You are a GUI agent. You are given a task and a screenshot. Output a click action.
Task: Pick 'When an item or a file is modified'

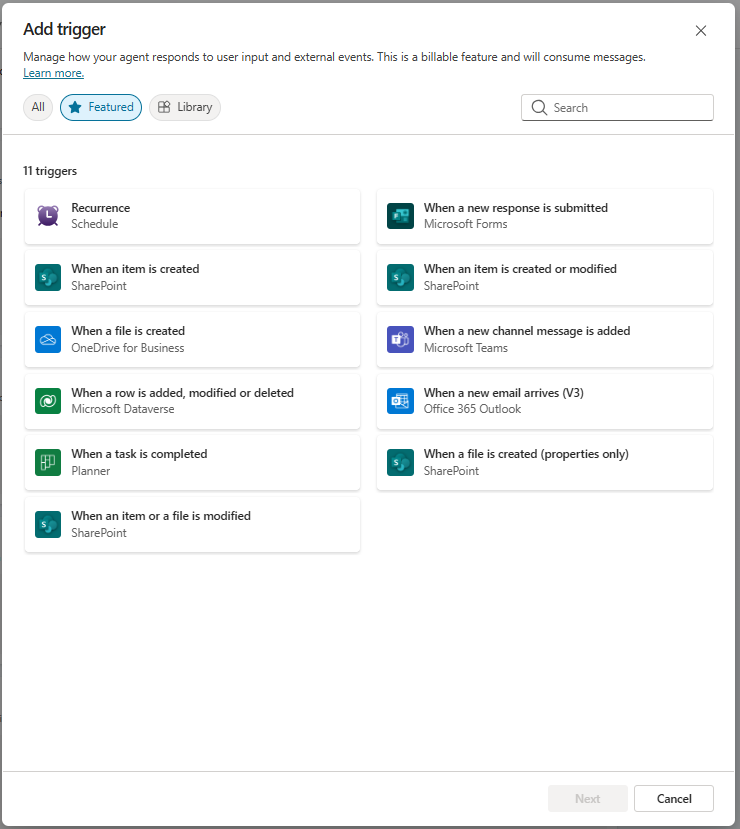pos(192,524)
